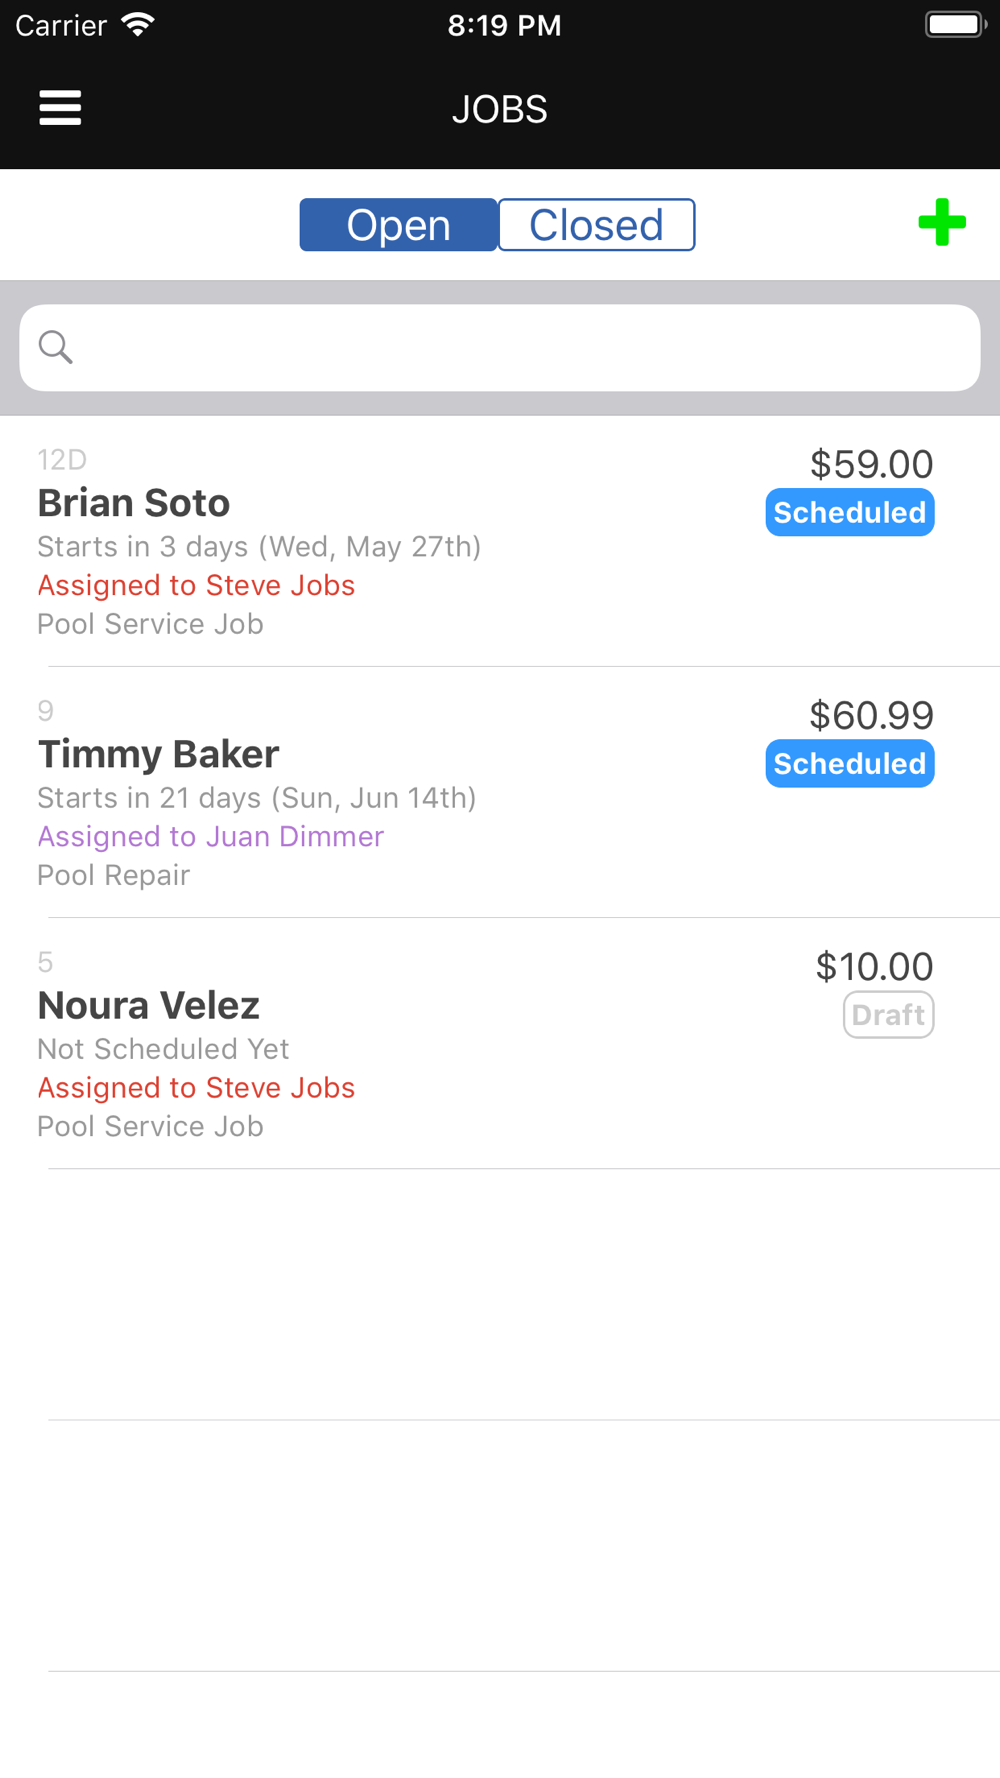Tap "Assigned to Juan Dimmer" link

click(211, 837)
